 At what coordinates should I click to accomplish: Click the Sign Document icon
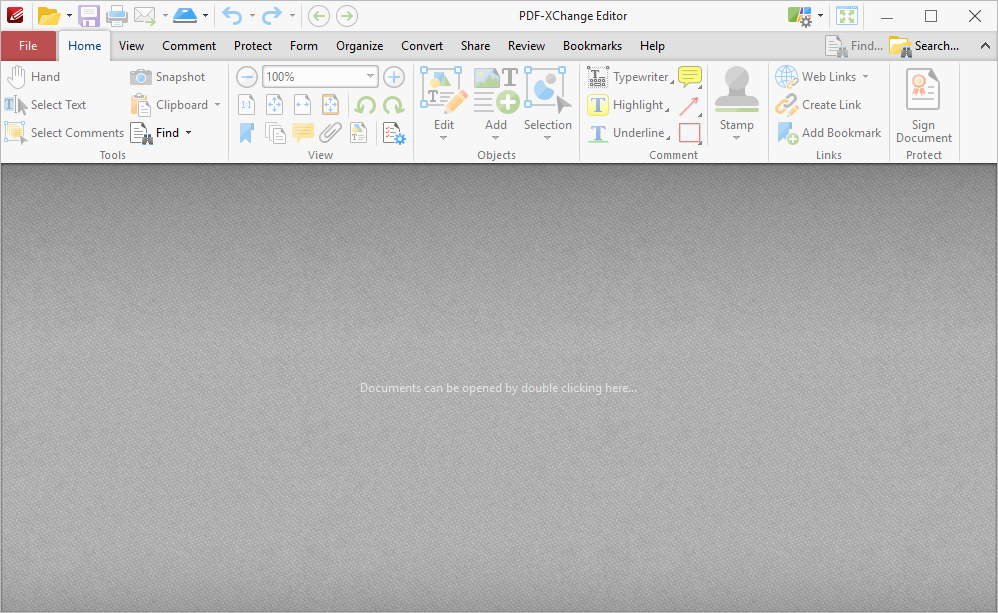[923, 105]
